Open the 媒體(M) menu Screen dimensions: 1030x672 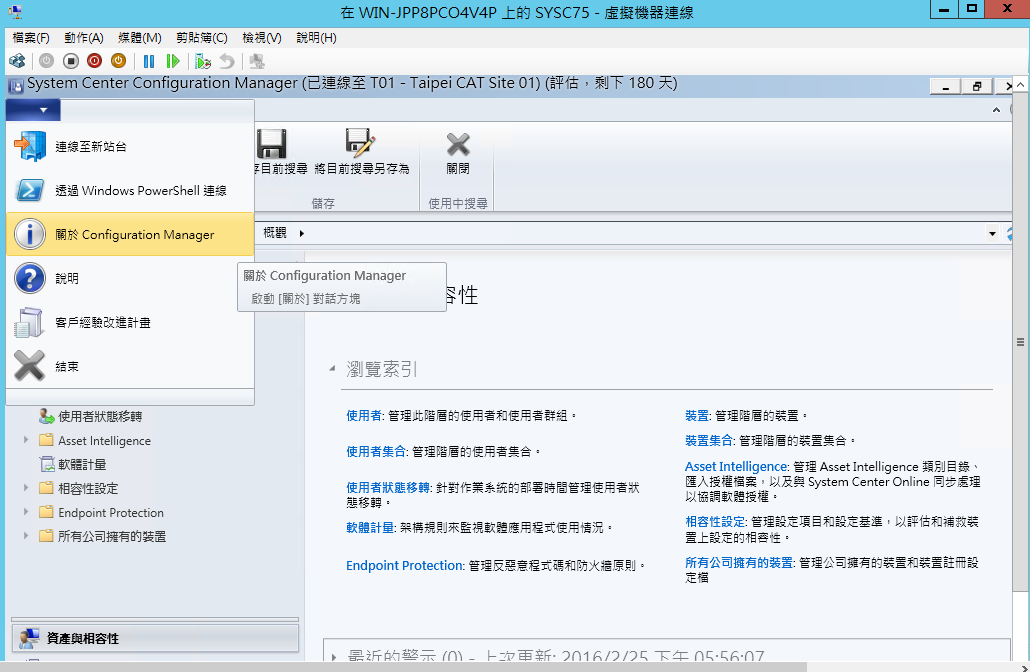coord(139,37)
